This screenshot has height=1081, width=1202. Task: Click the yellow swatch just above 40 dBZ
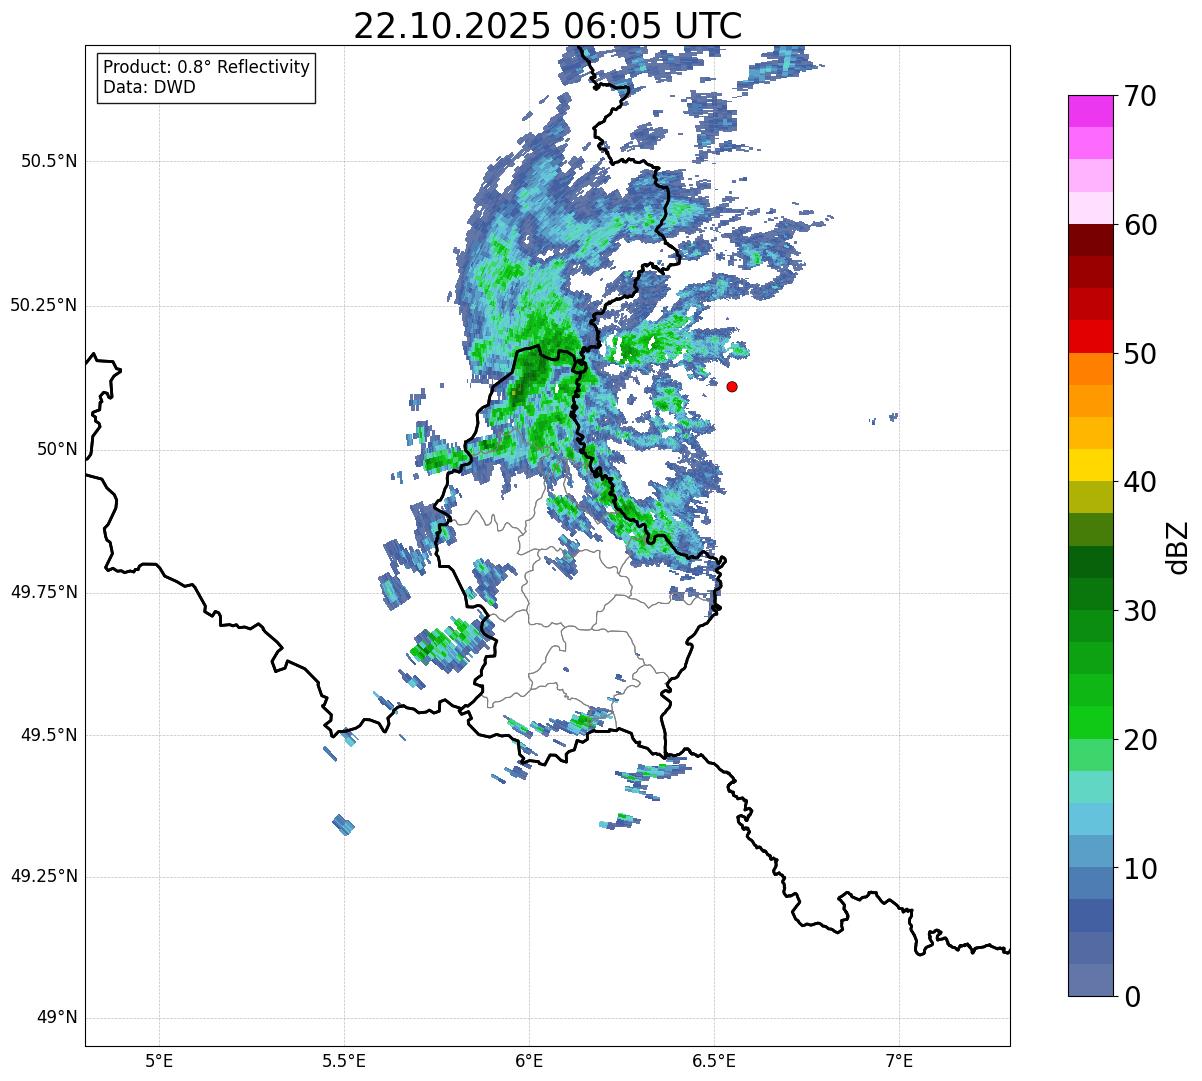1090,465
